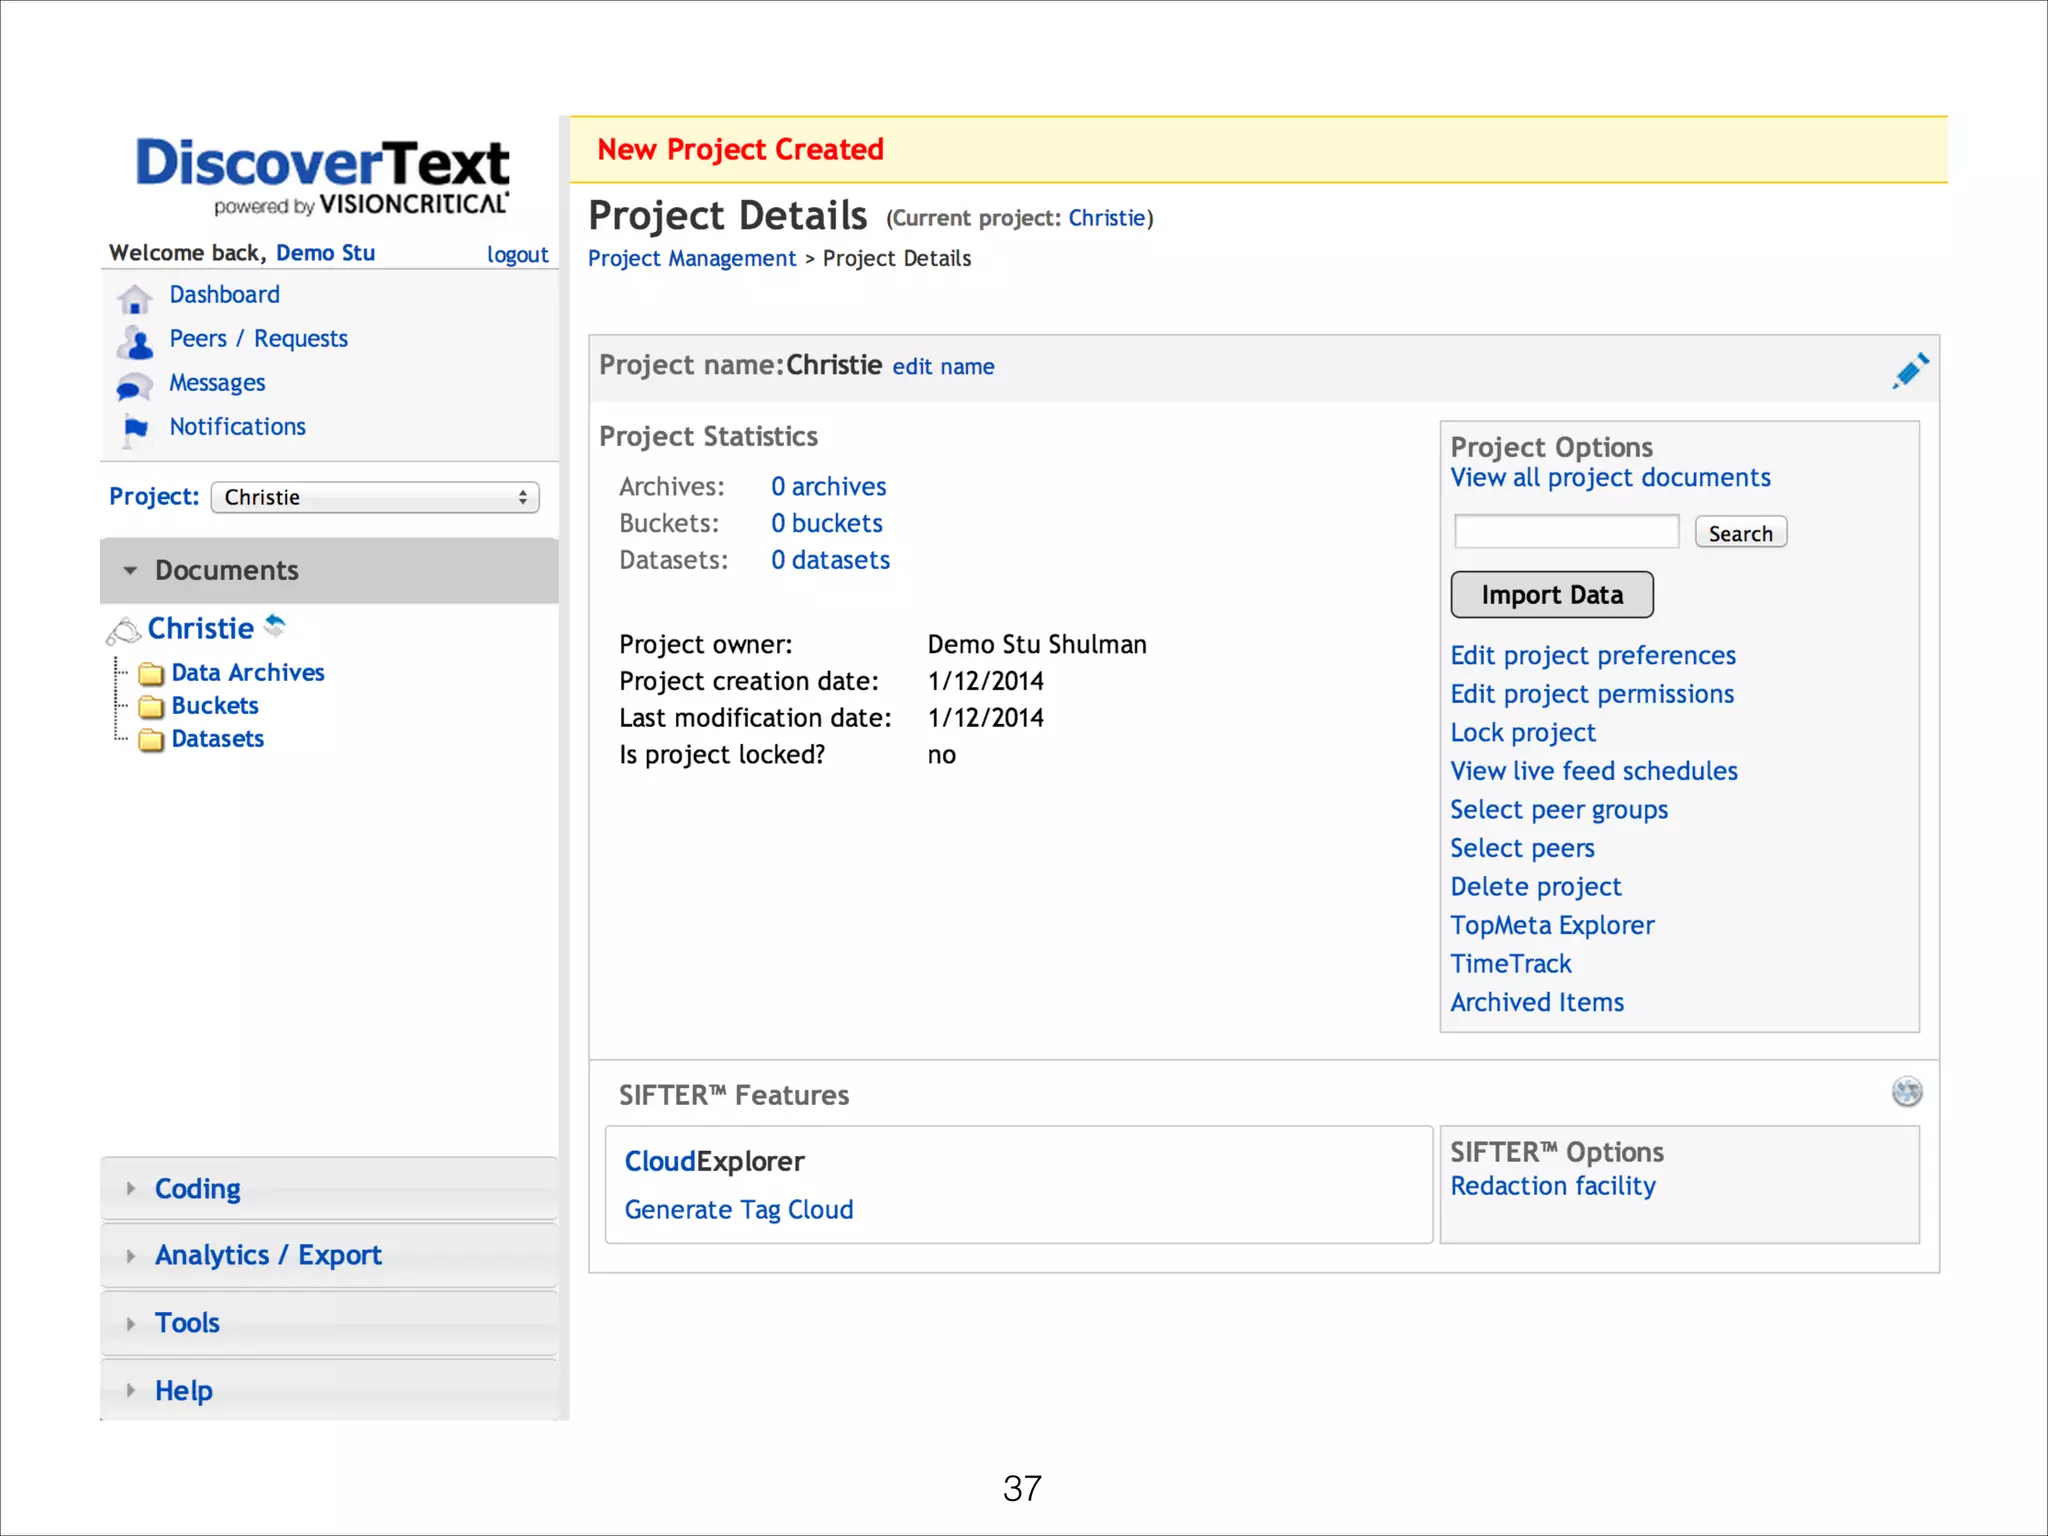Expand the Tools panel
The width and height of the screenshot is (2048, 1536).
pyautogui.click(x=187, y=1322)
